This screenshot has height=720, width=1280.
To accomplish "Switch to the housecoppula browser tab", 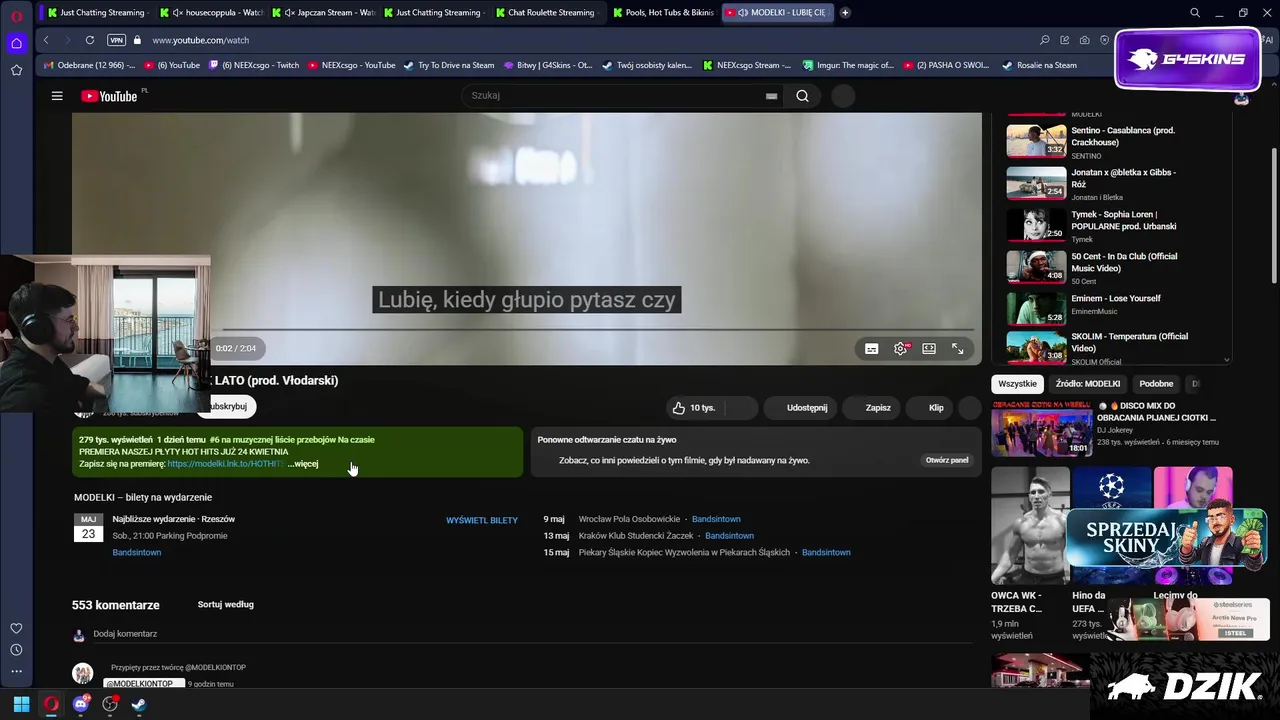I will (x=211, y=13).
